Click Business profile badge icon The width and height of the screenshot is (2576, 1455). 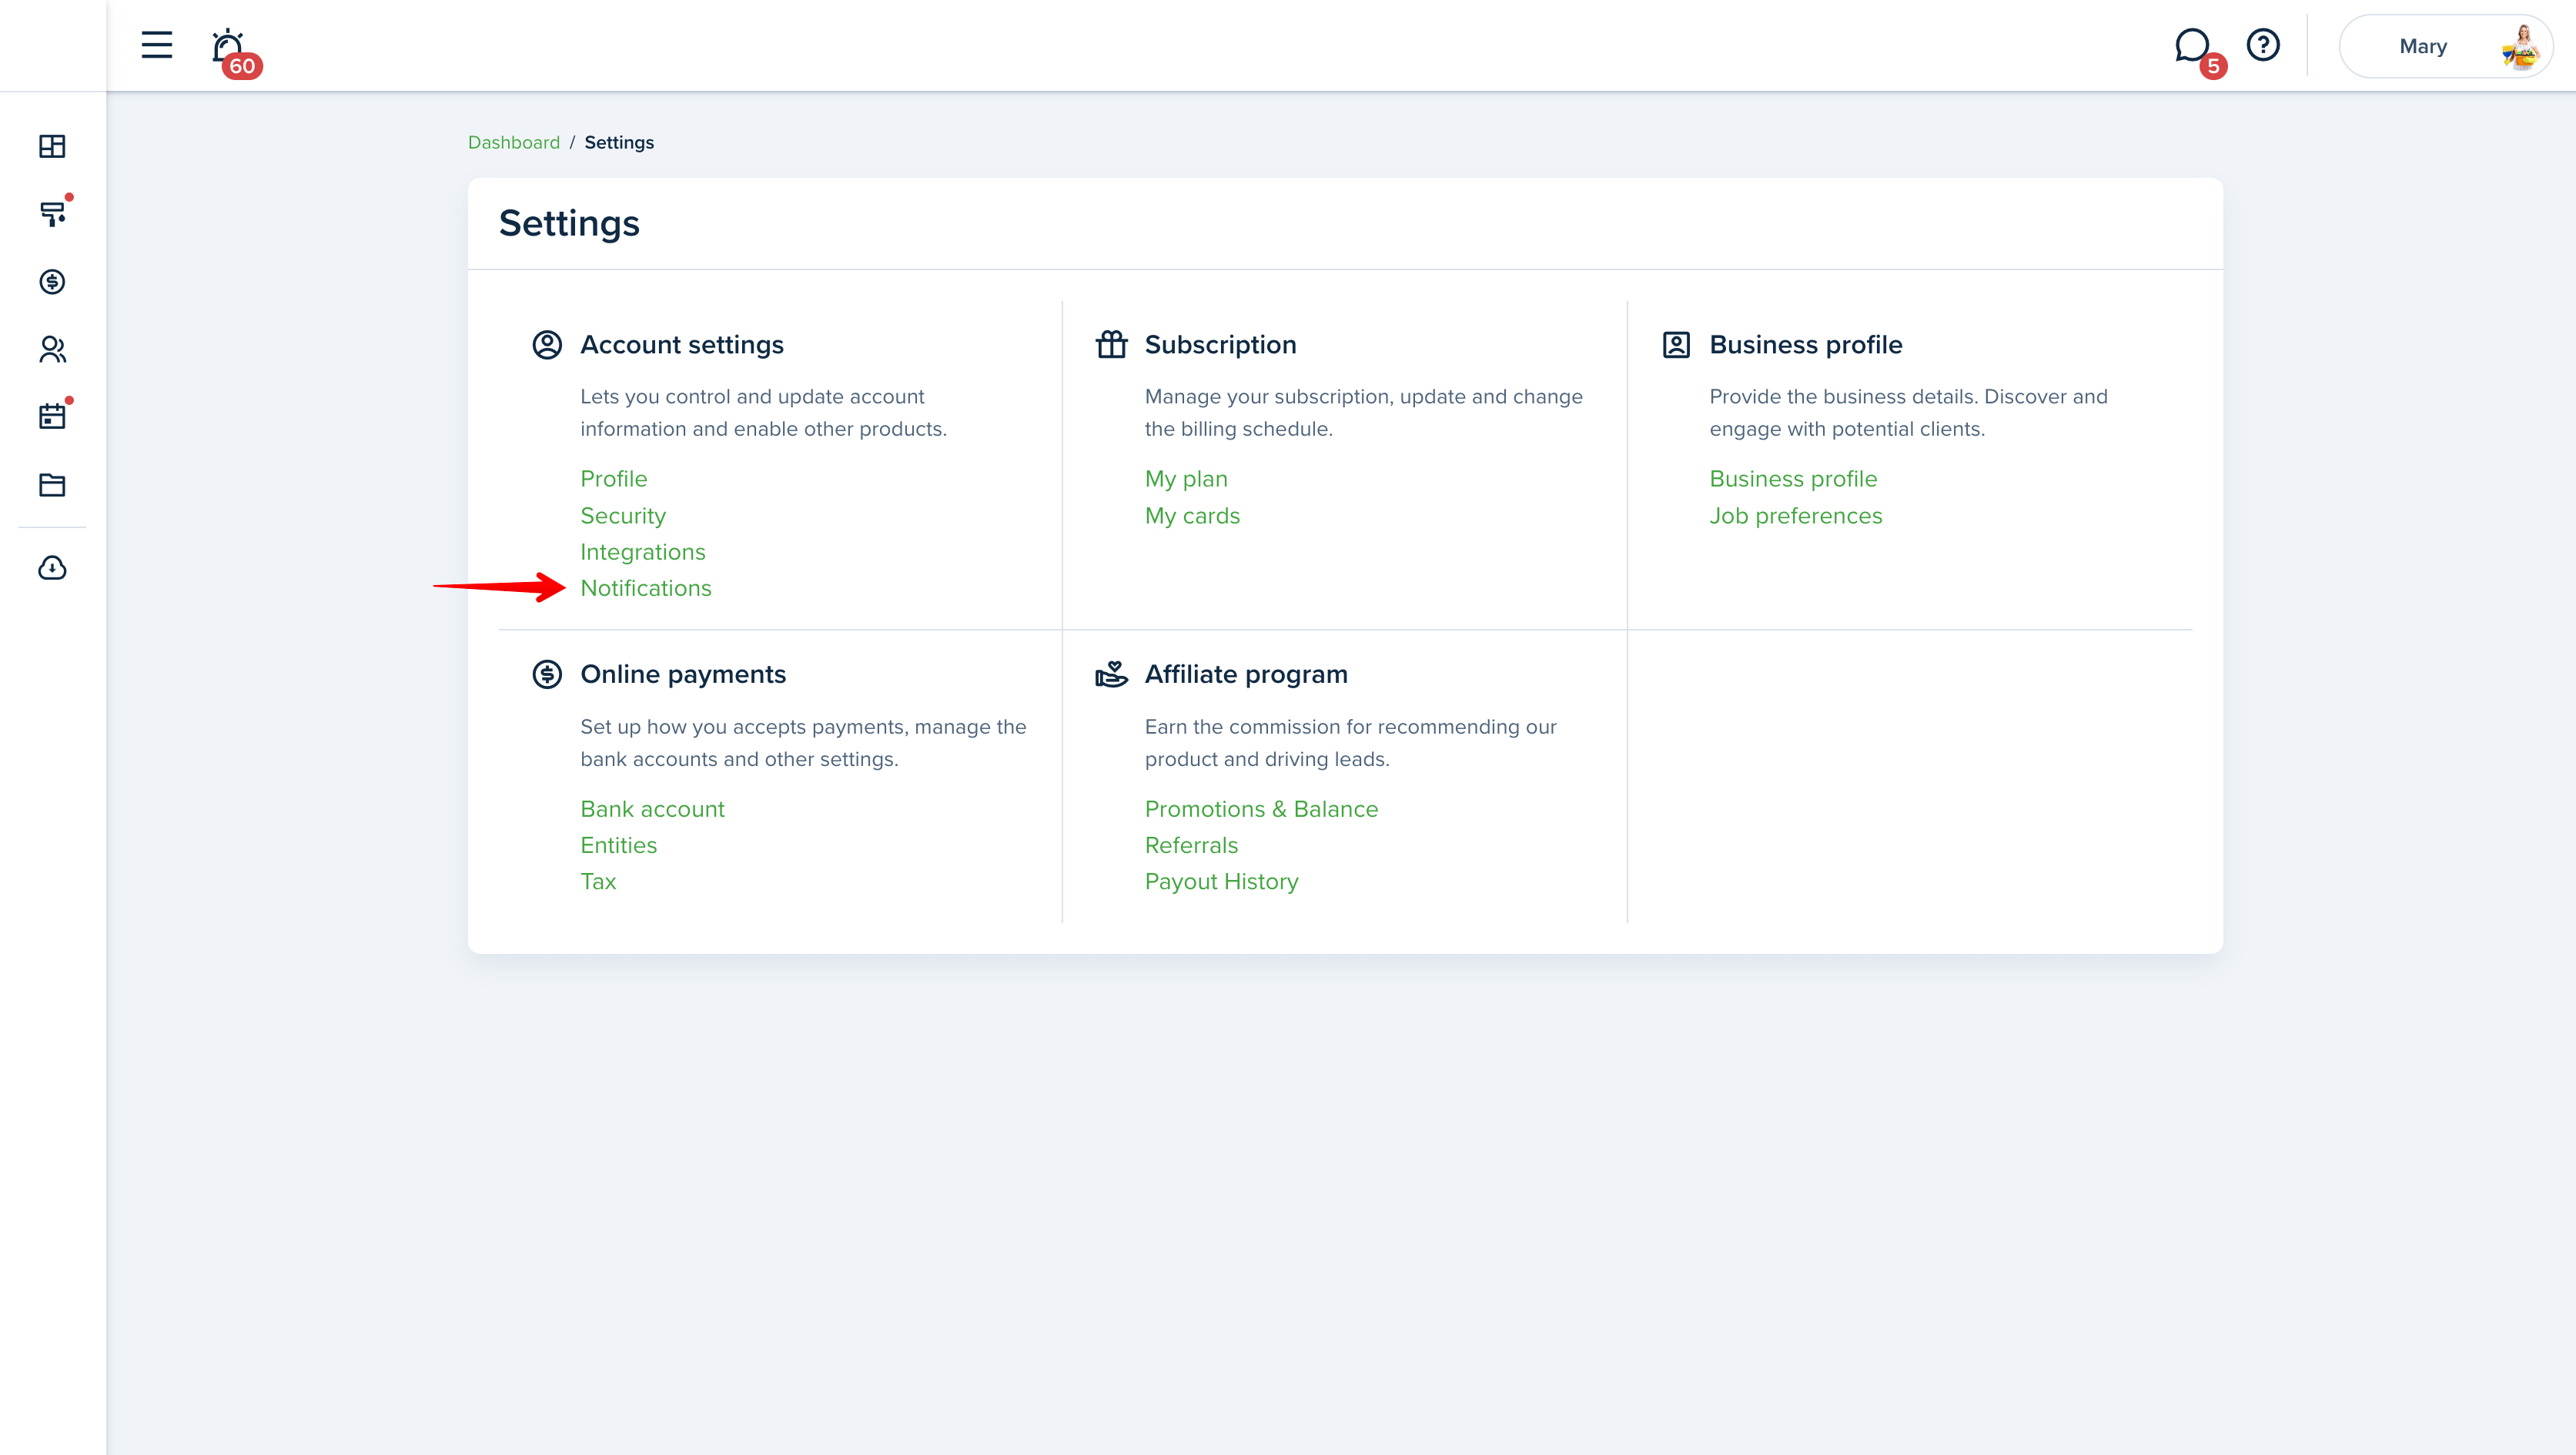point(1676,345)
